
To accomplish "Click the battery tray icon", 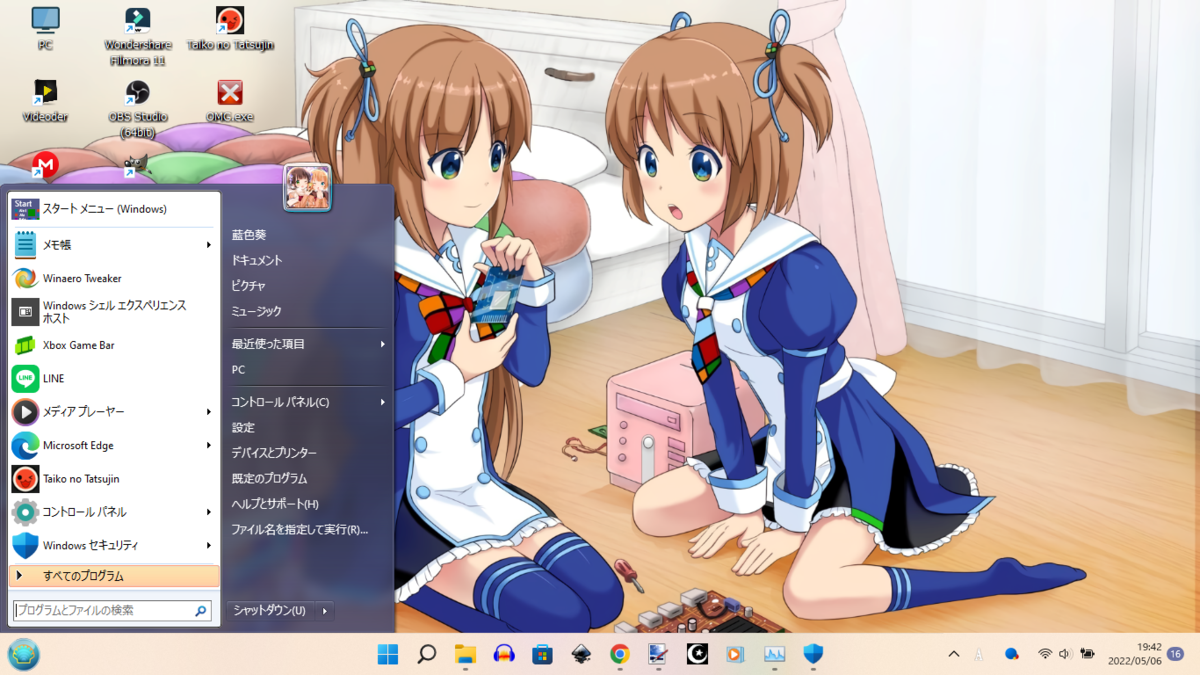I will 1086,654.
